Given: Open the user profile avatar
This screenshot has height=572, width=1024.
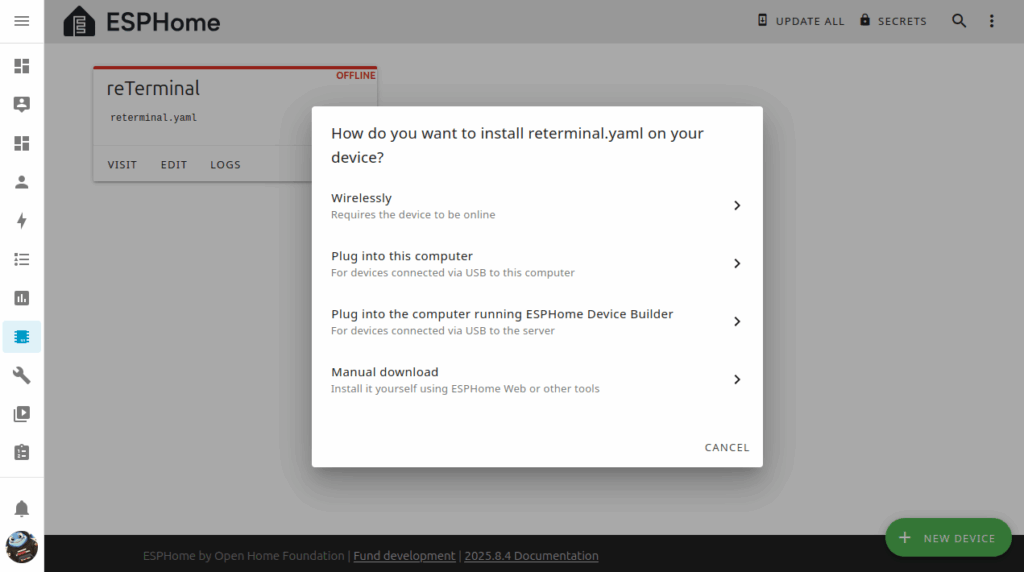Looking at the screenshot, I should pyautogui.click(x=22, y=547).
